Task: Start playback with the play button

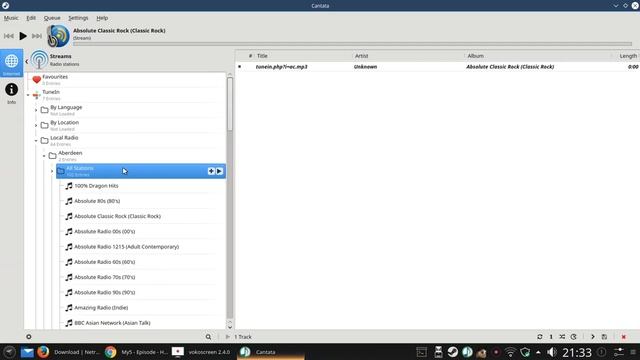Action: (23, 36)
